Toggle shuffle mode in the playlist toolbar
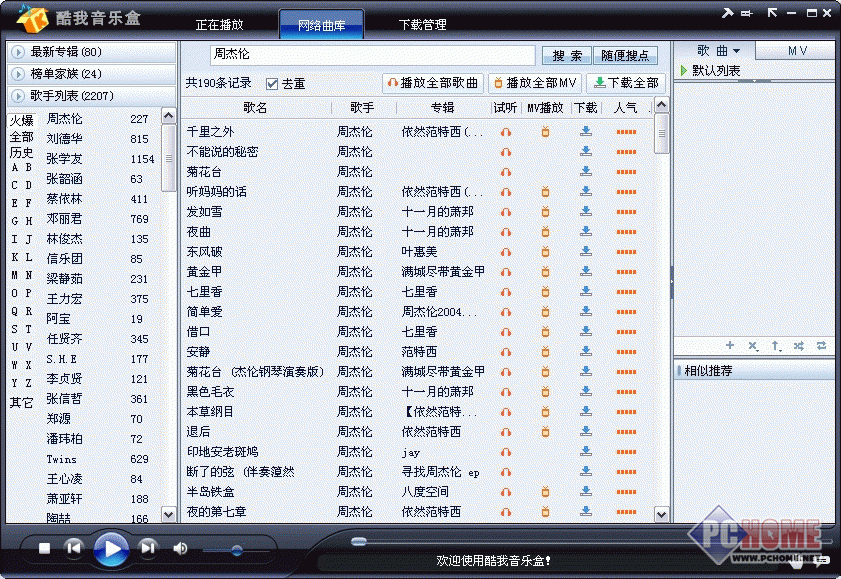 799,346
